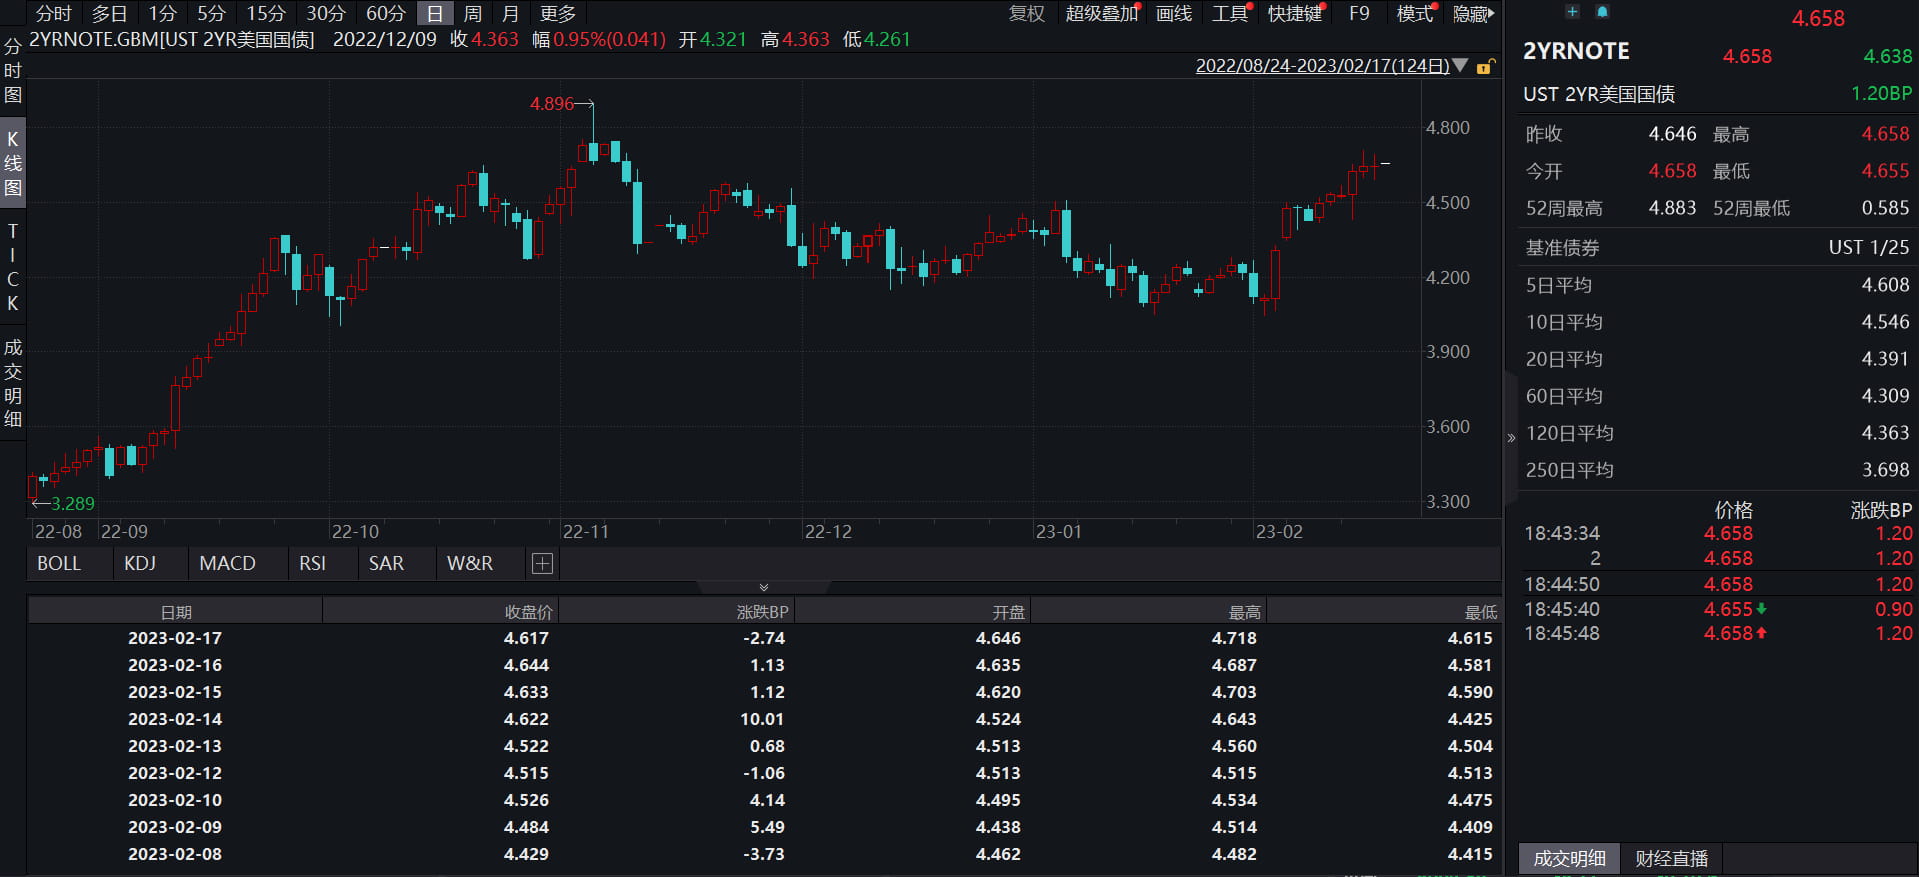Switch to the 1分 chart
The height and width of the screenshot is (877, 1919).
[163, 14]
